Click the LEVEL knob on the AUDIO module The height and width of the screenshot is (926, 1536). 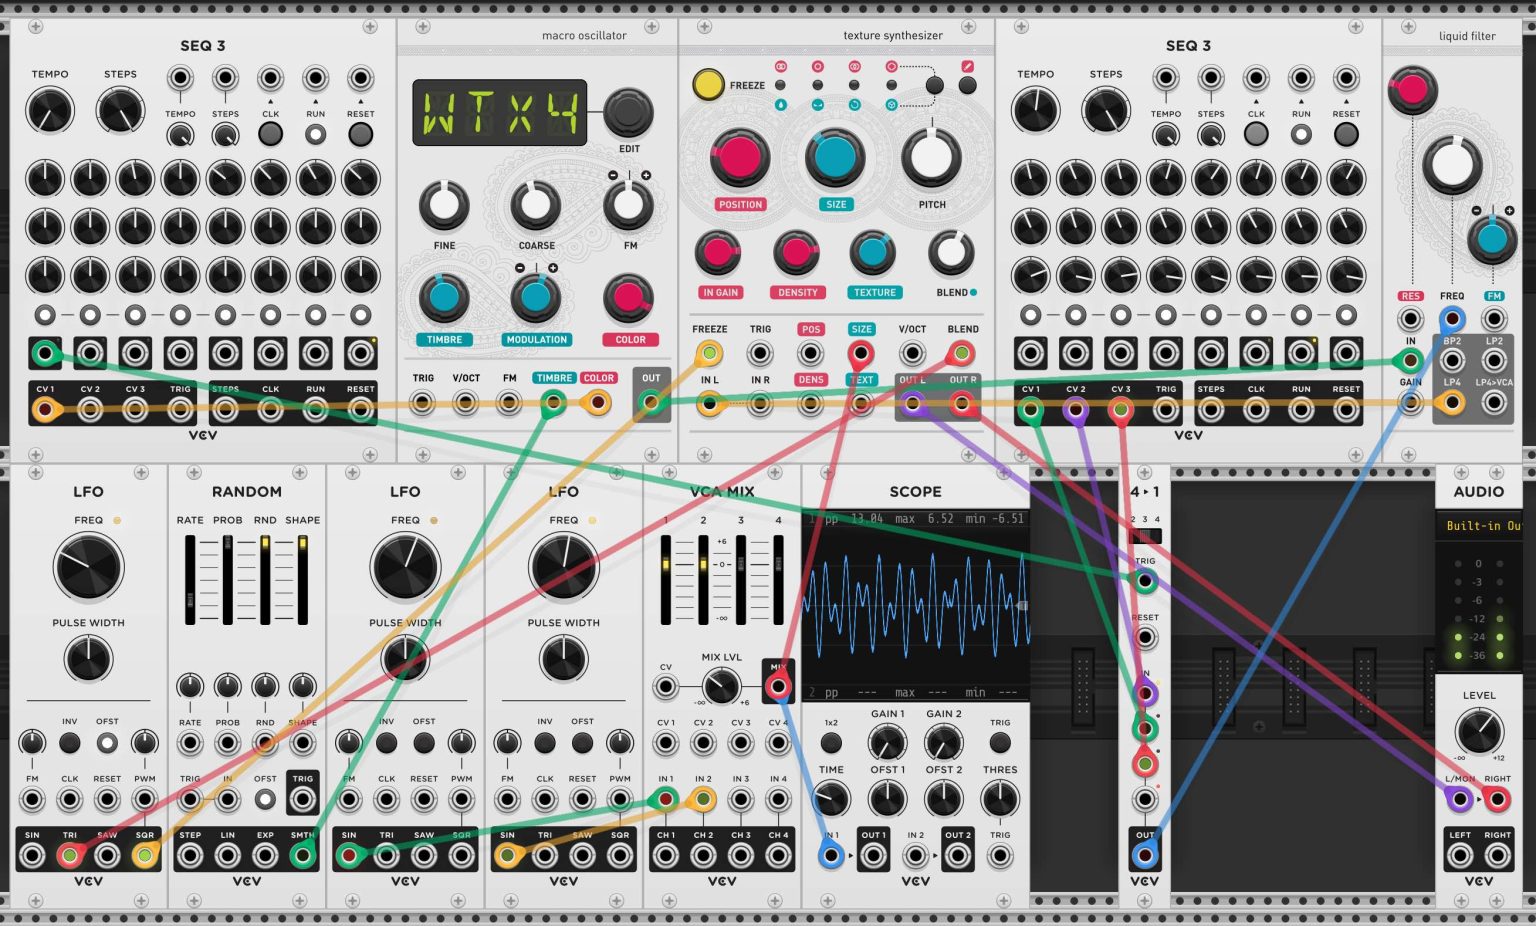click(1479, 731)
